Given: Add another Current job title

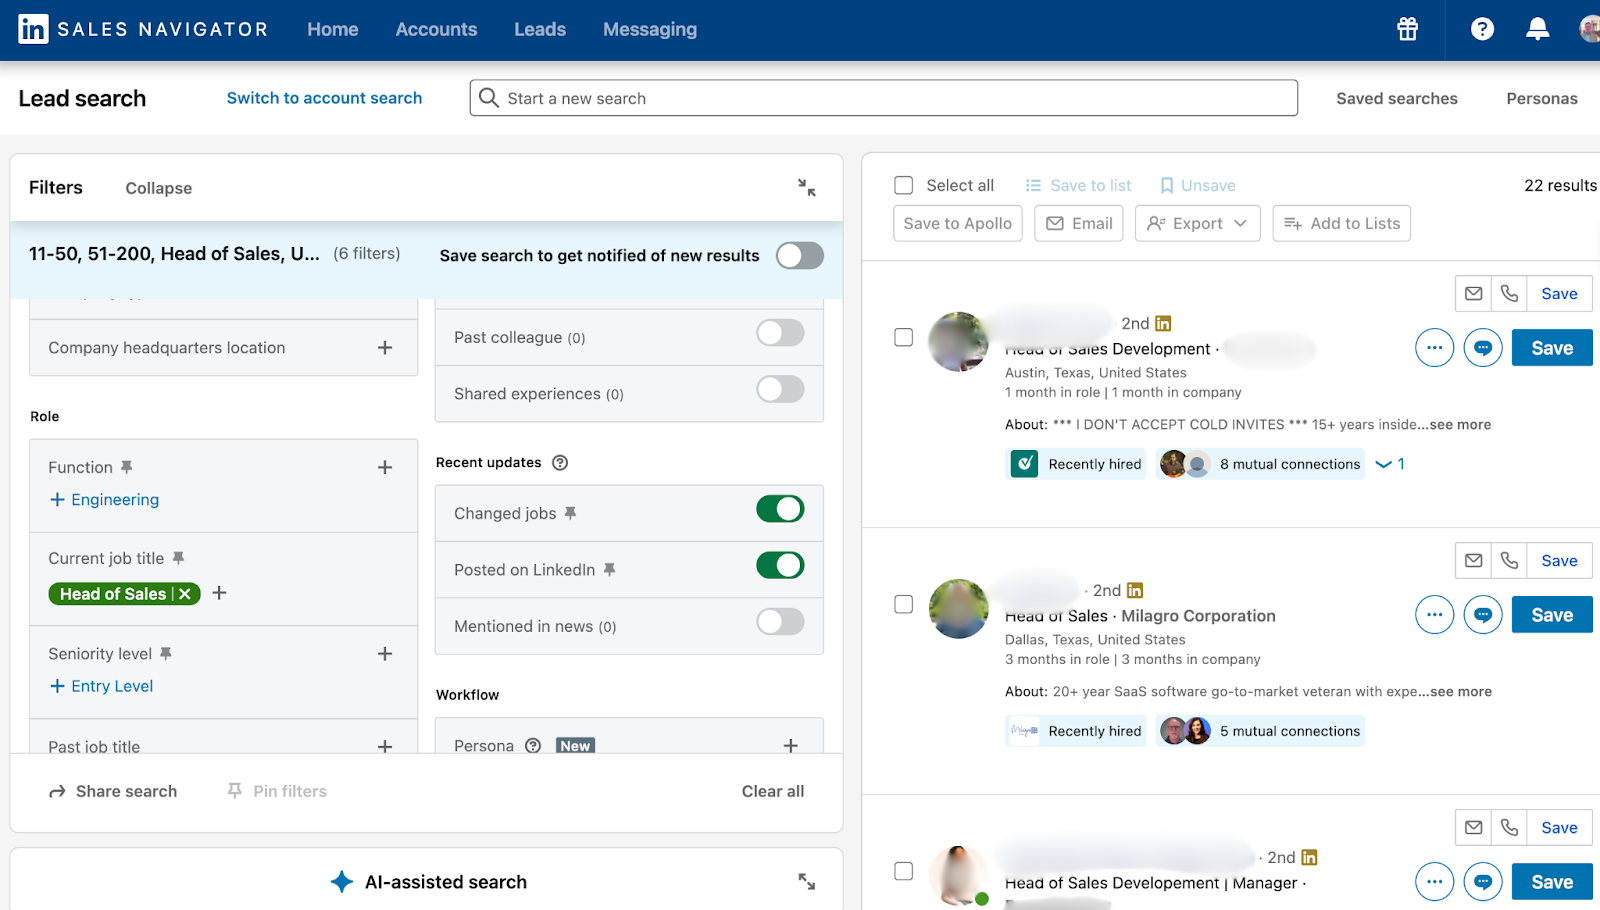Looking at the screenshot, I should [220, 593].
